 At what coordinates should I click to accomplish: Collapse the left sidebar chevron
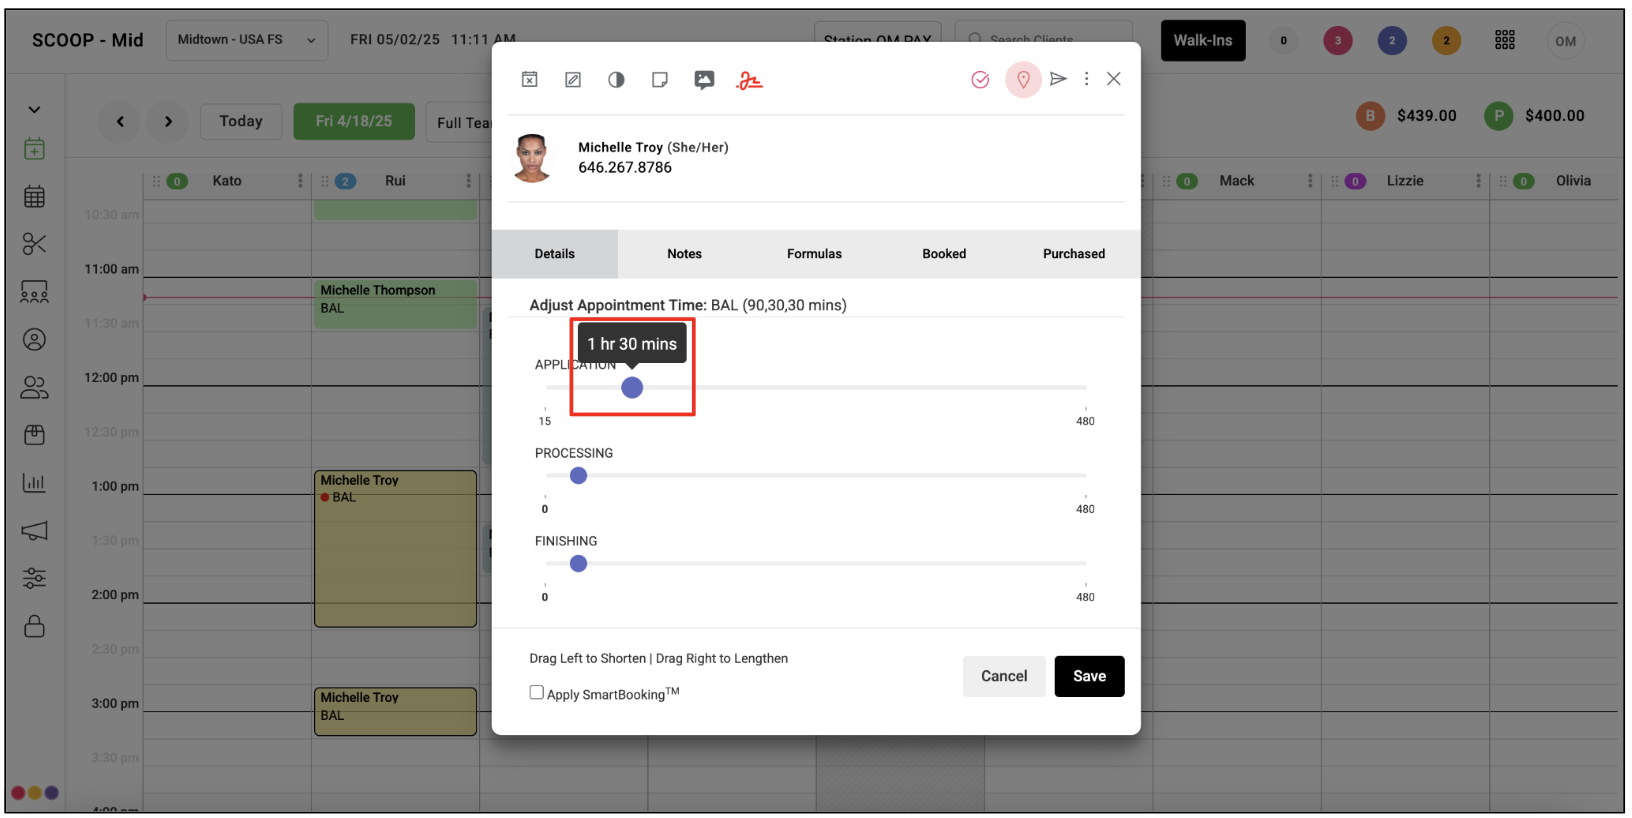click(34, 110)
